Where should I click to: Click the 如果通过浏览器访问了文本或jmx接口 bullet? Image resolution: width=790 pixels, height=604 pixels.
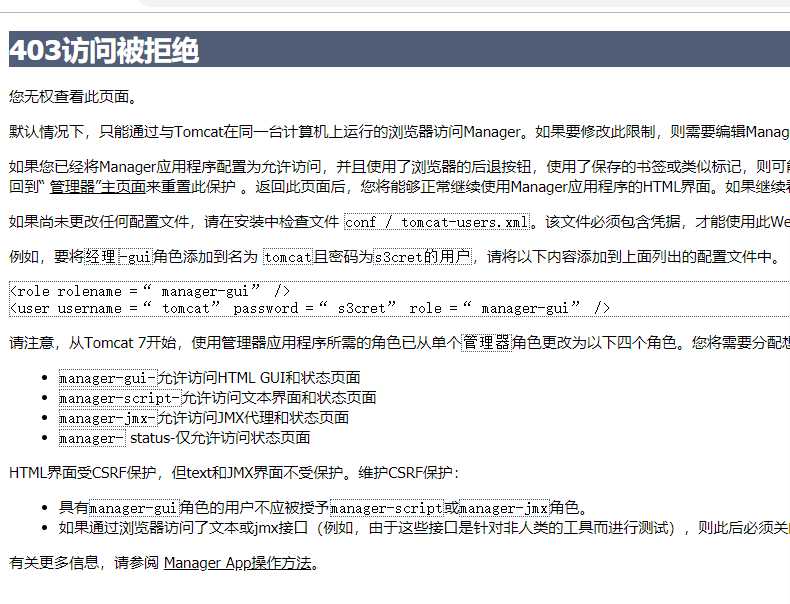pyautogui.click(x=424, y=527)
